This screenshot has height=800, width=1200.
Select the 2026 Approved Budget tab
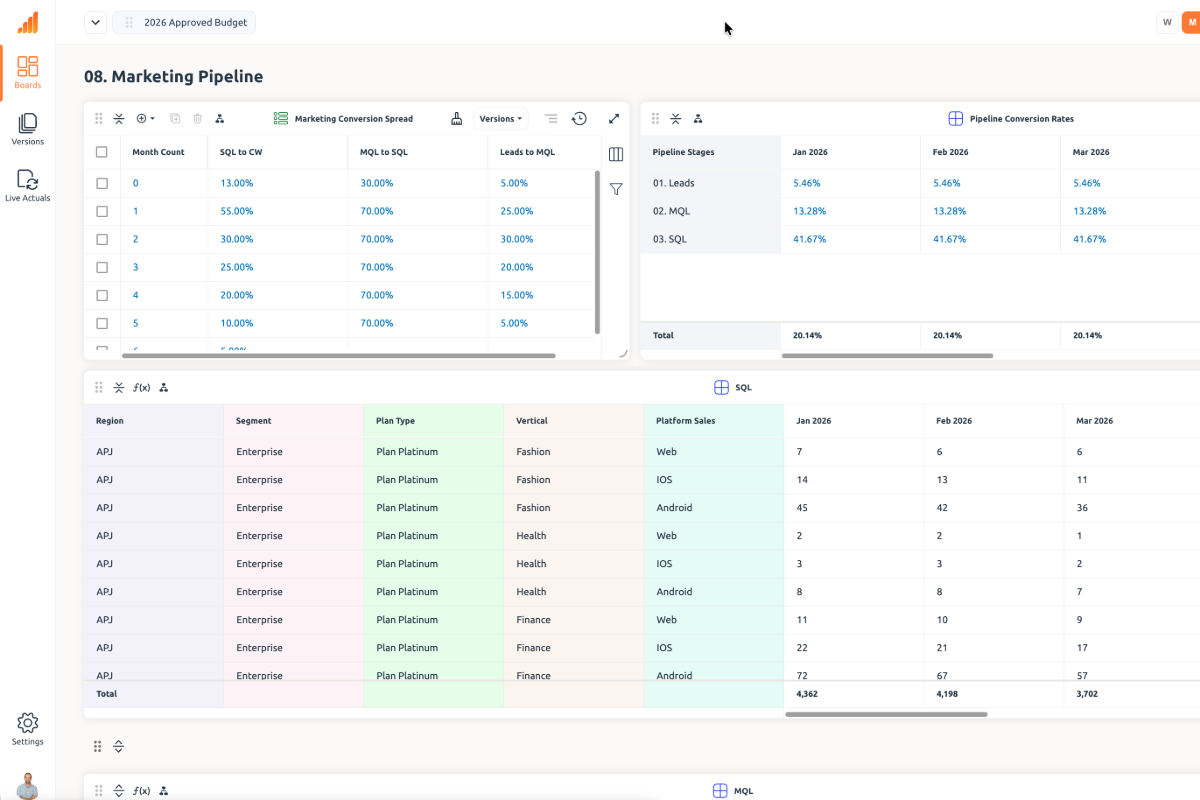184,22
